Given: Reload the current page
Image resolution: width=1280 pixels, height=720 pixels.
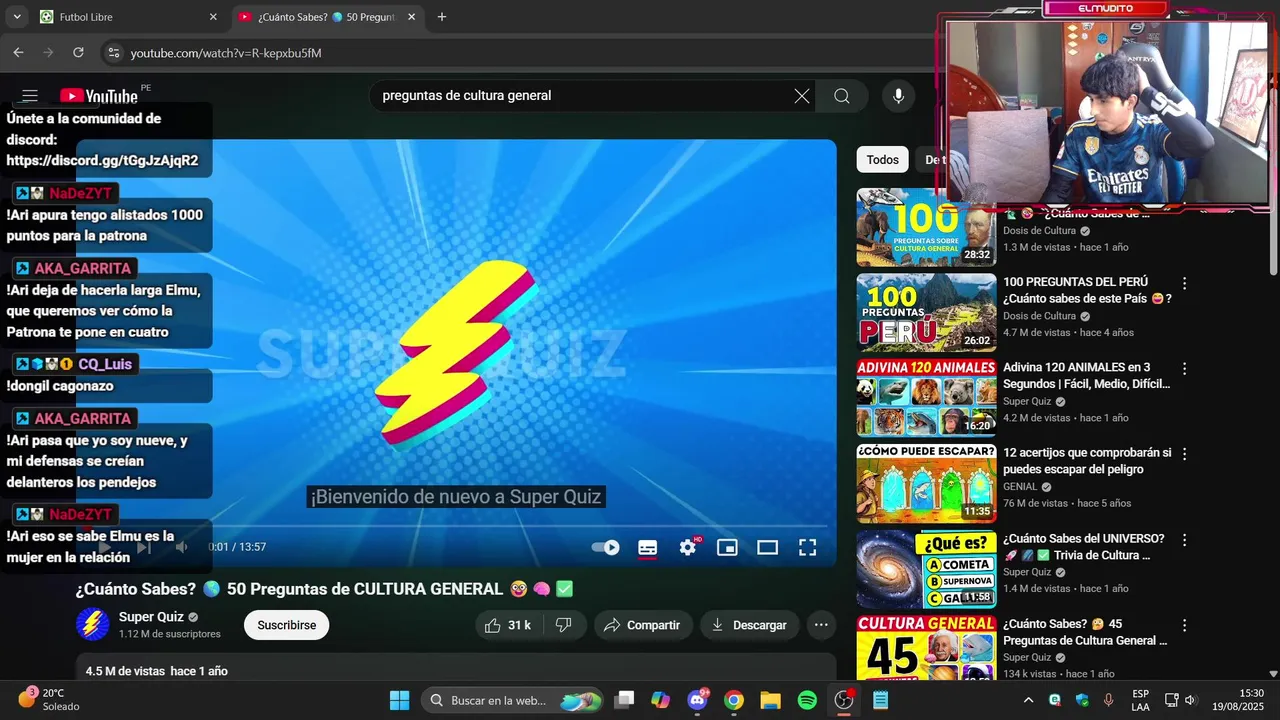Looking at the screenshot, I should coord(78,53).
